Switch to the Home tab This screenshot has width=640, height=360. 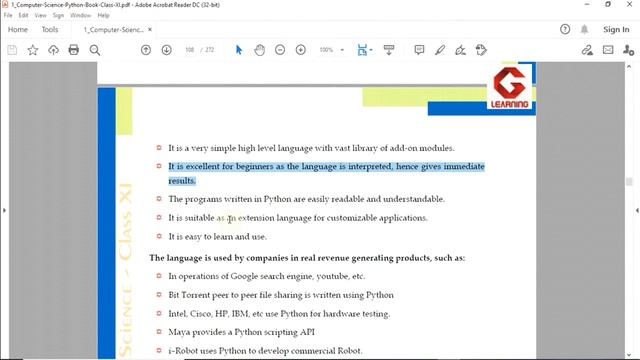(x=18, y=29)
